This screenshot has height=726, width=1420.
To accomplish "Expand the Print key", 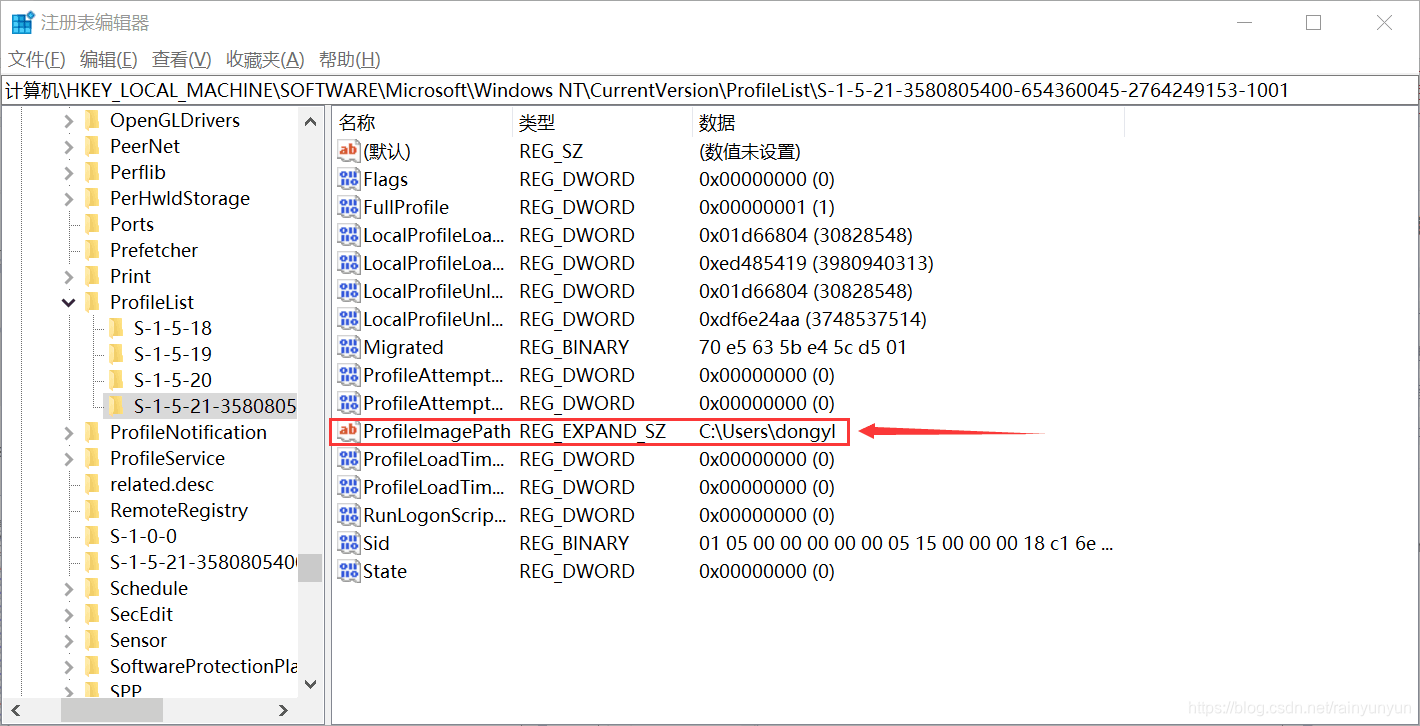I will pyautogui.click(x=69, y=276).
